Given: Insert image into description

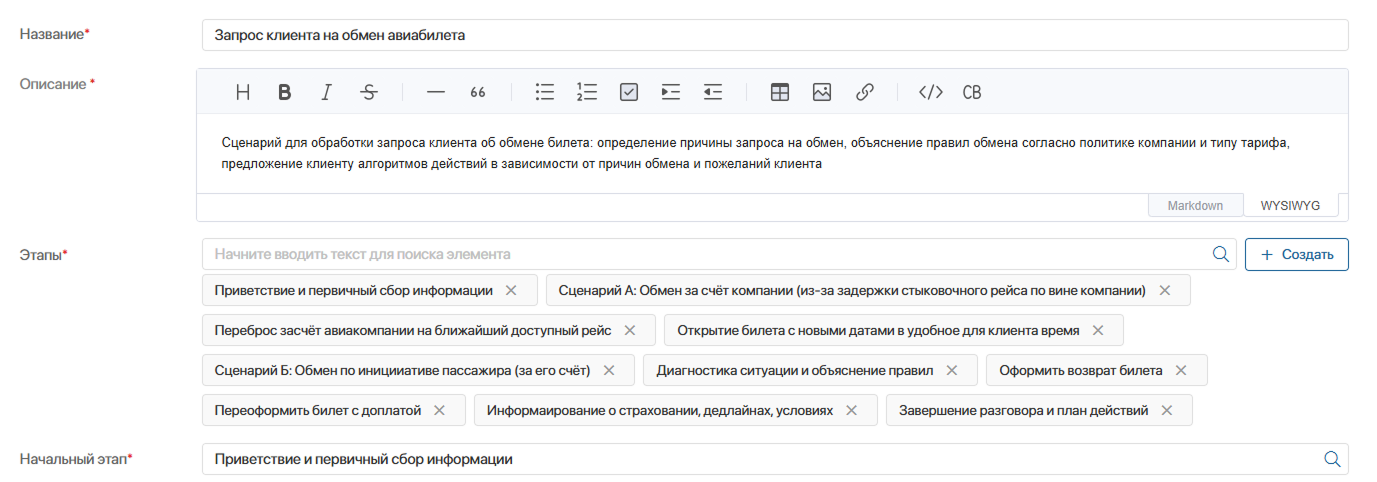Looking at the screenshot, I should [x=822, y=92].
